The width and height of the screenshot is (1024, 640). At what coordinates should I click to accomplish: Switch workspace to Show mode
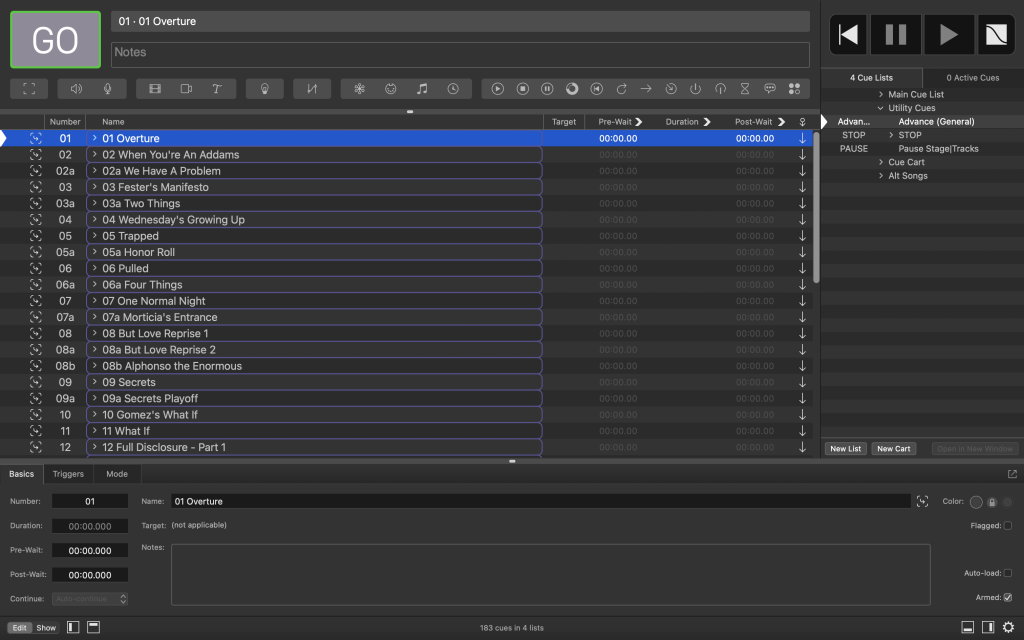(46, 628)
